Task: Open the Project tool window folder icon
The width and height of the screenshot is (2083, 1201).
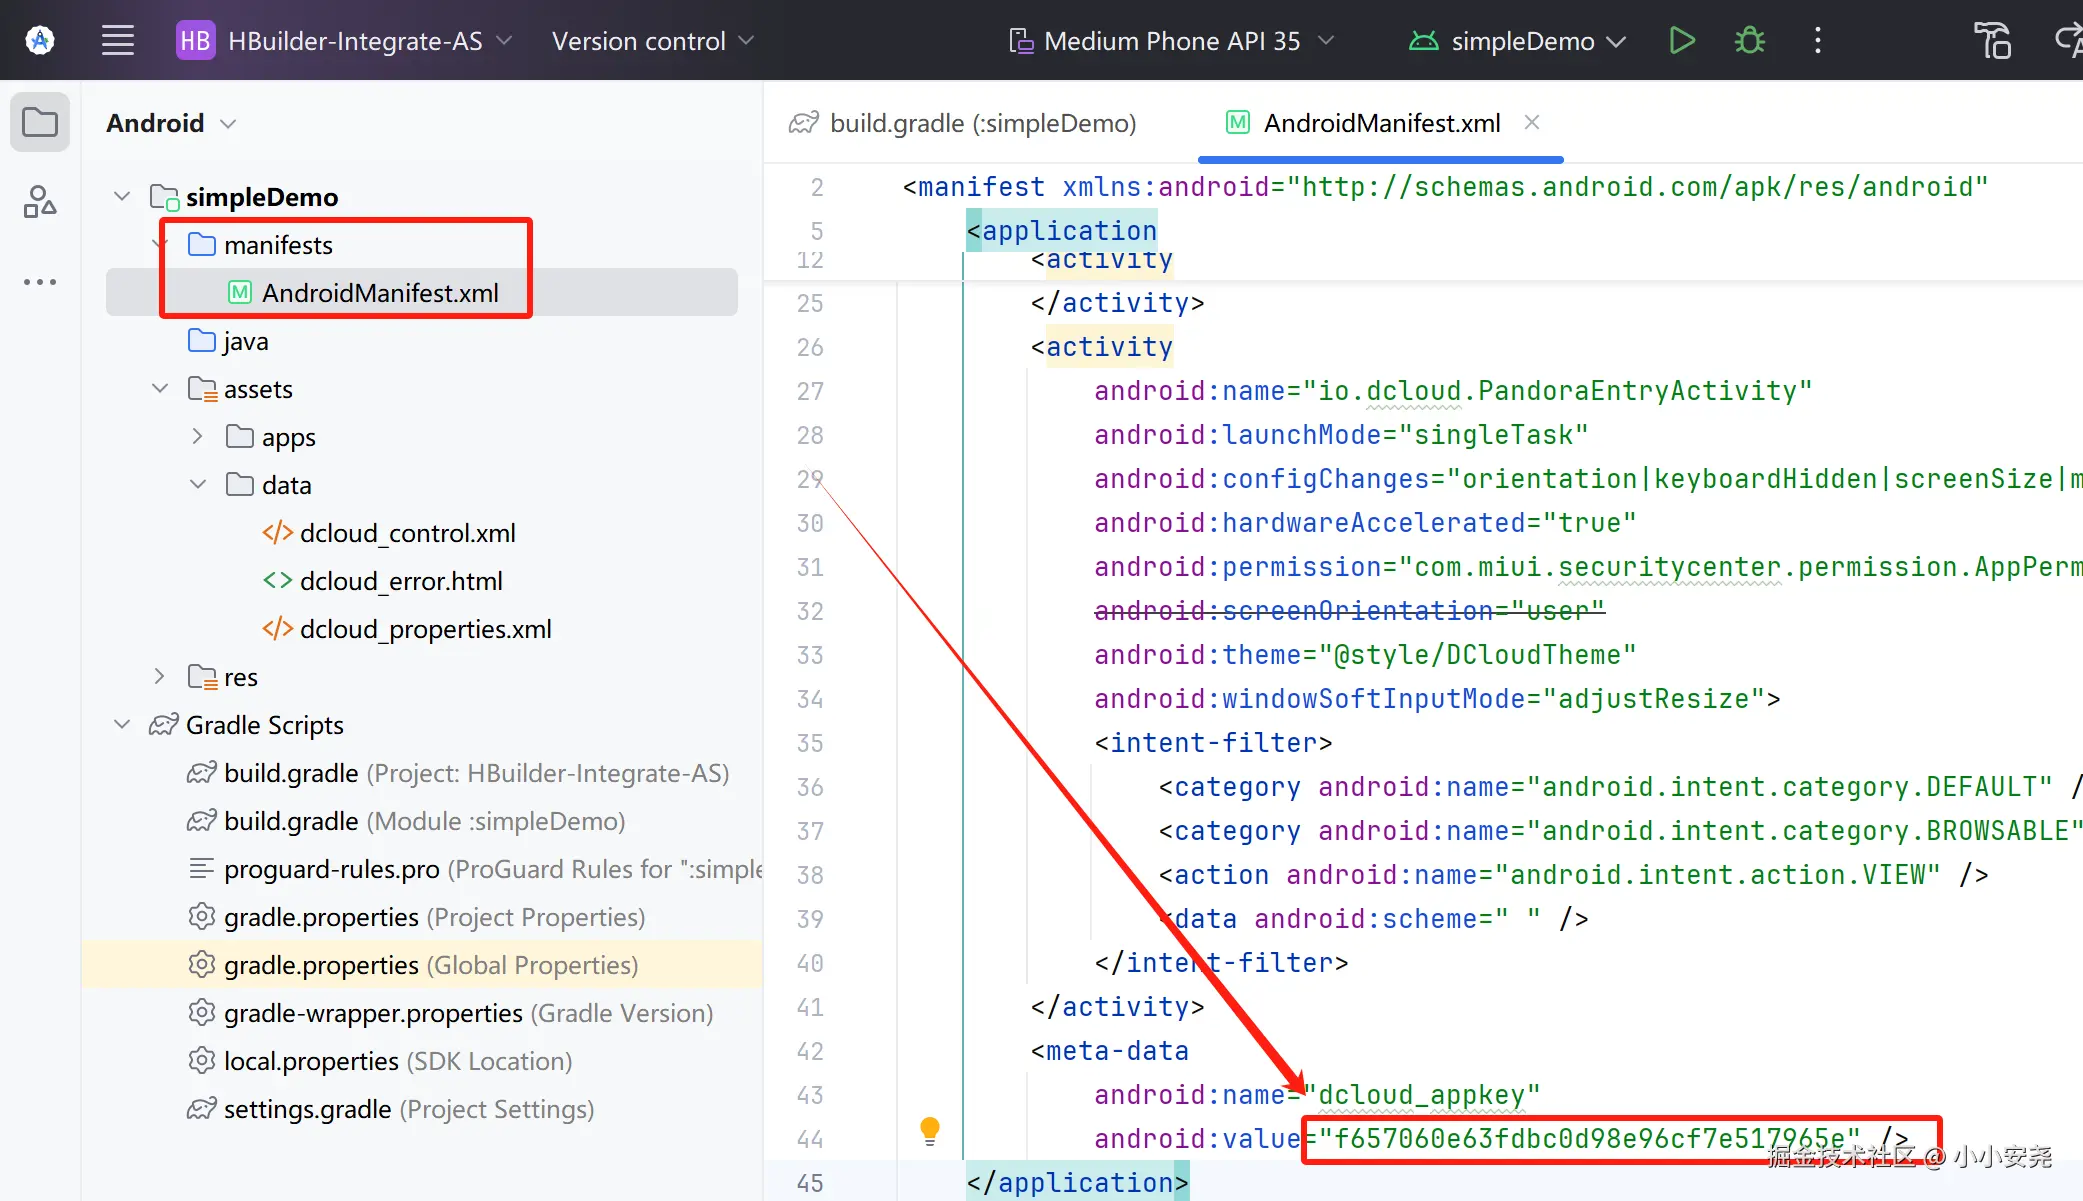Action: tap(40, 123)
